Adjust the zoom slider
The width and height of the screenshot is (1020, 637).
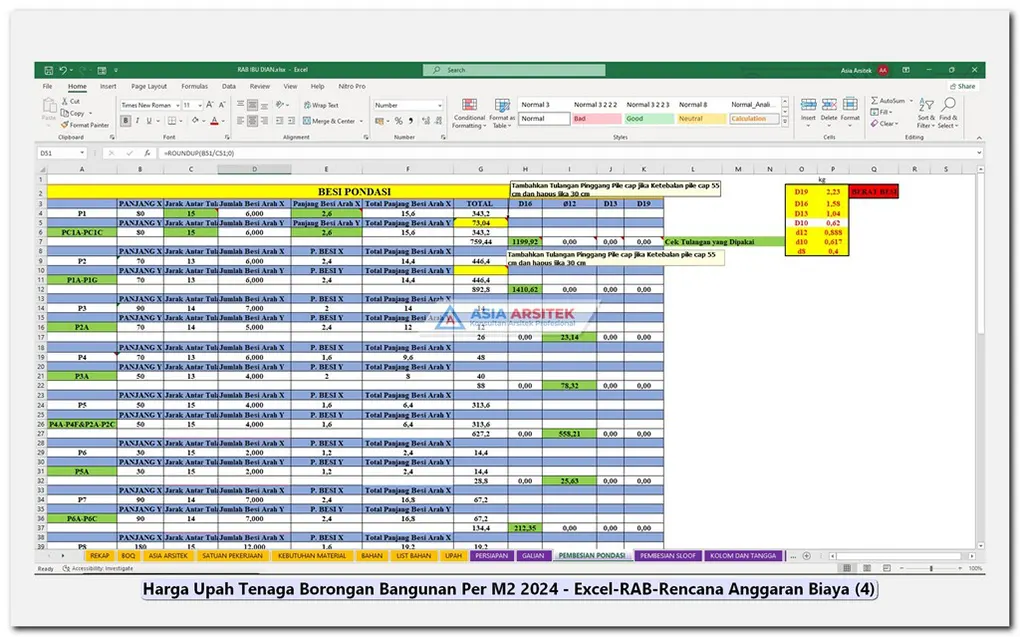coord(931,568)
